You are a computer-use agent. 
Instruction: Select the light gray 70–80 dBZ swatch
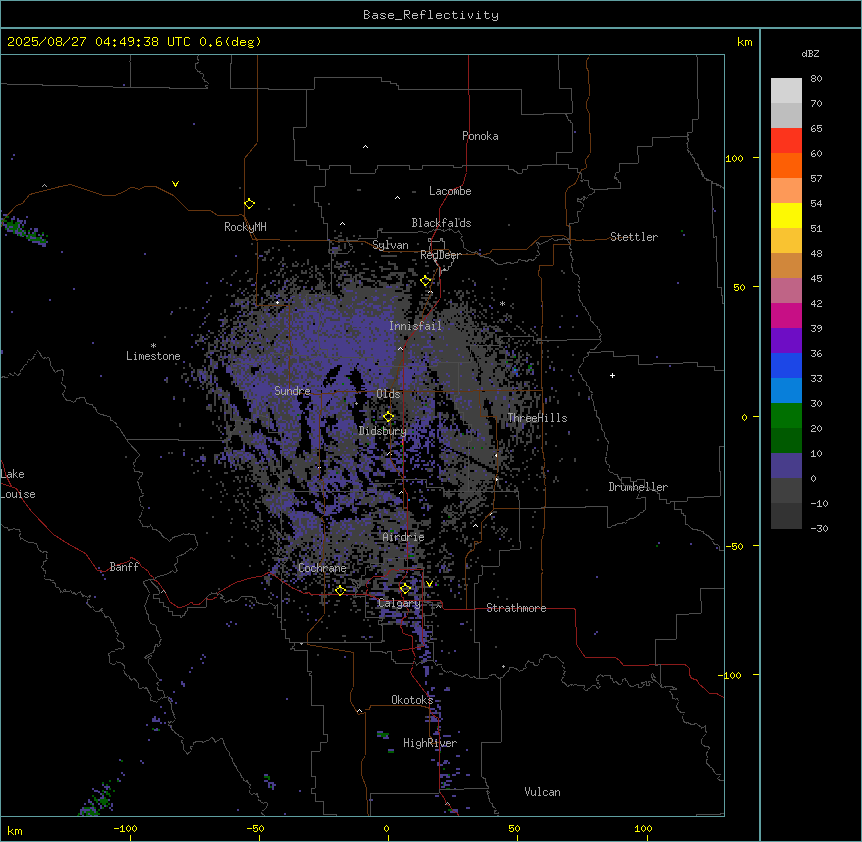(x=786, y=91)
